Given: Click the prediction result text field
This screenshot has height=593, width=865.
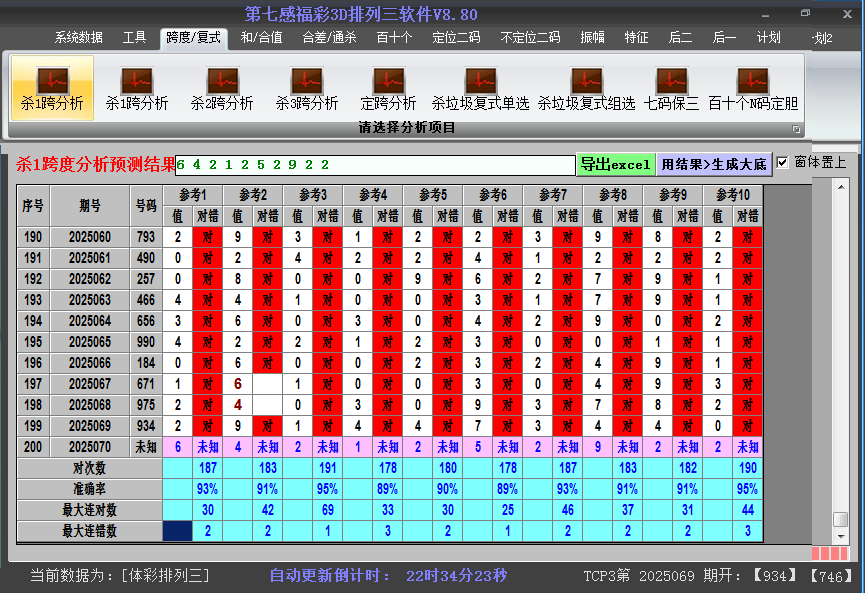Looking at the screenshot, I should pos(375,164).
